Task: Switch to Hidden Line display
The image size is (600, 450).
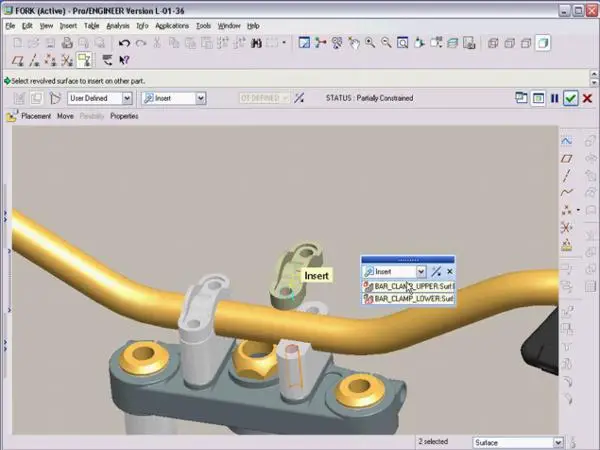Action: pyautogui.click(x=509, y=43)
